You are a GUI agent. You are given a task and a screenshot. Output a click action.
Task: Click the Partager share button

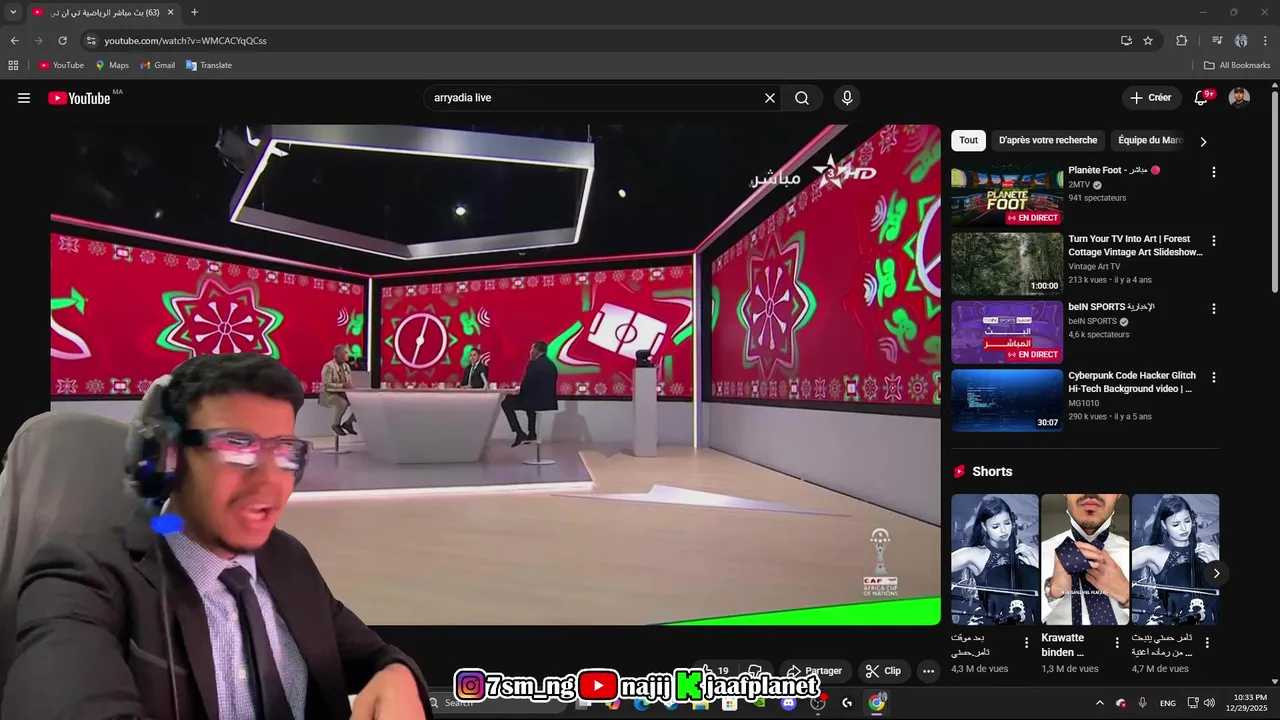pos(815,671)
